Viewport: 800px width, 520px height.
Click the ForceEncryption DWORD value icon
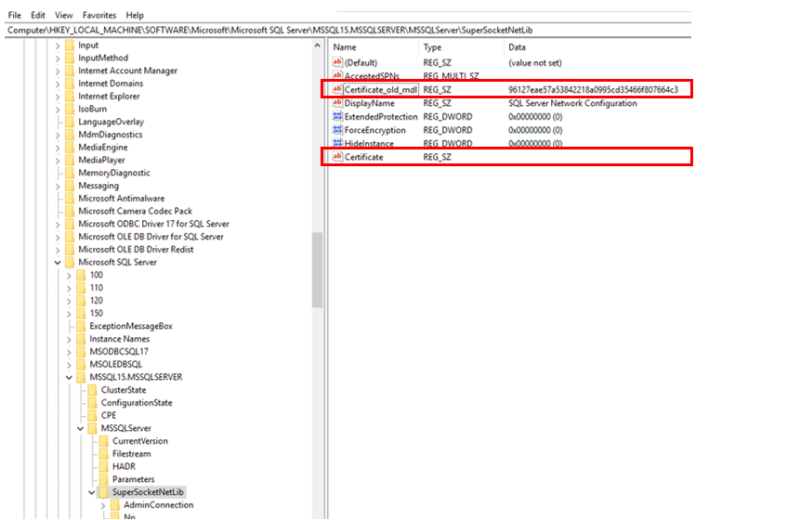click(337, 130)
